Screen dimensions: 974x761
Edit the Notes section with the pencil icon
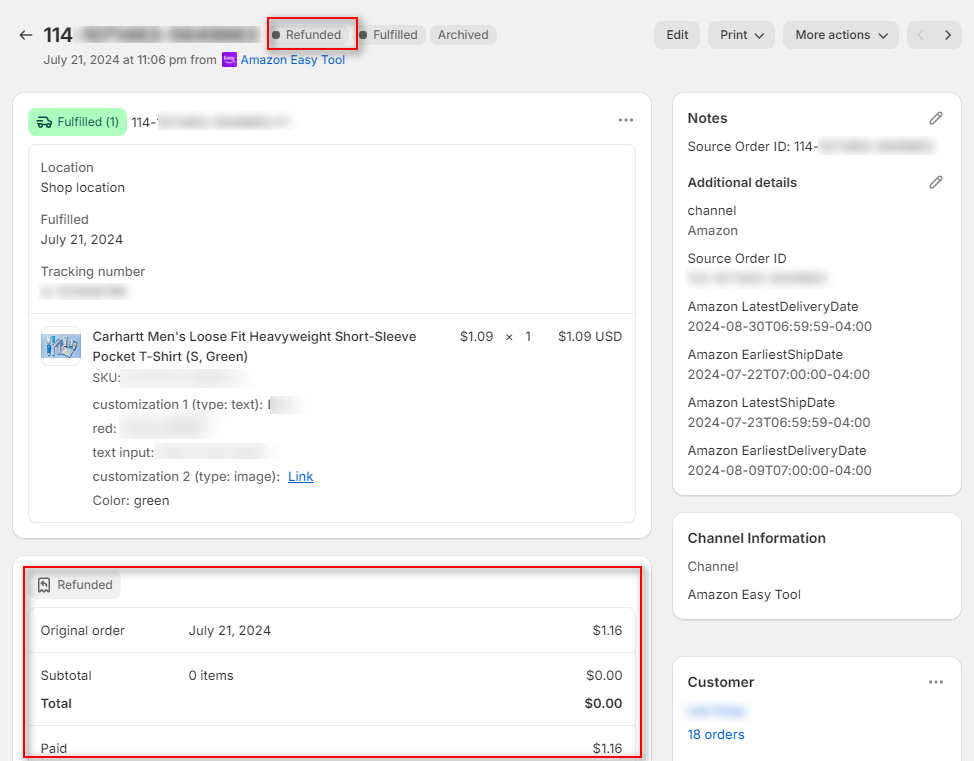936,118
